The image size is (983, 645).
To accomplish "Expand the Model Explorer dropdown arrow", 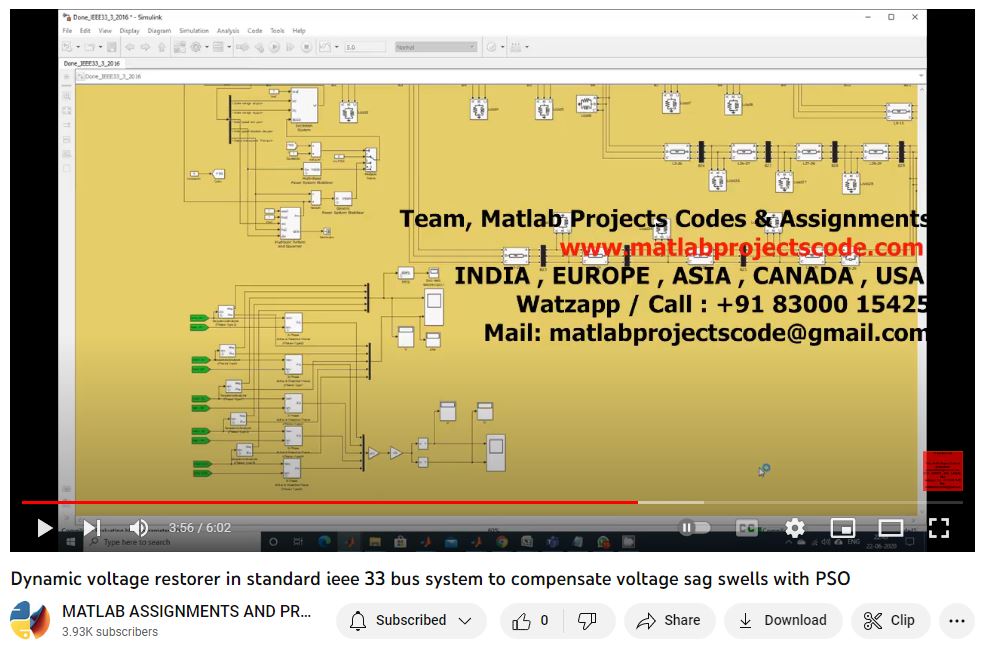I will (x=229, y=47).
